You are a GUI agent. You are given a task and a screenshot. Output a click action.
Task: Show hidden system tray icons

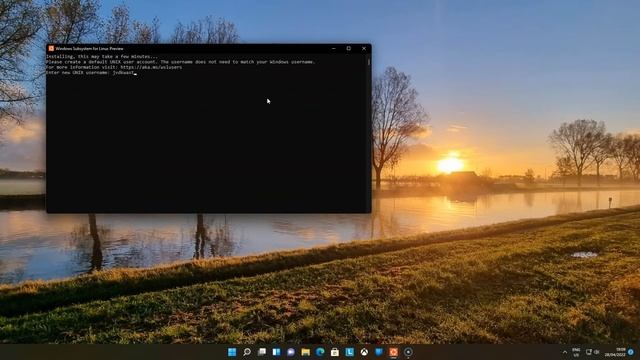565,352
